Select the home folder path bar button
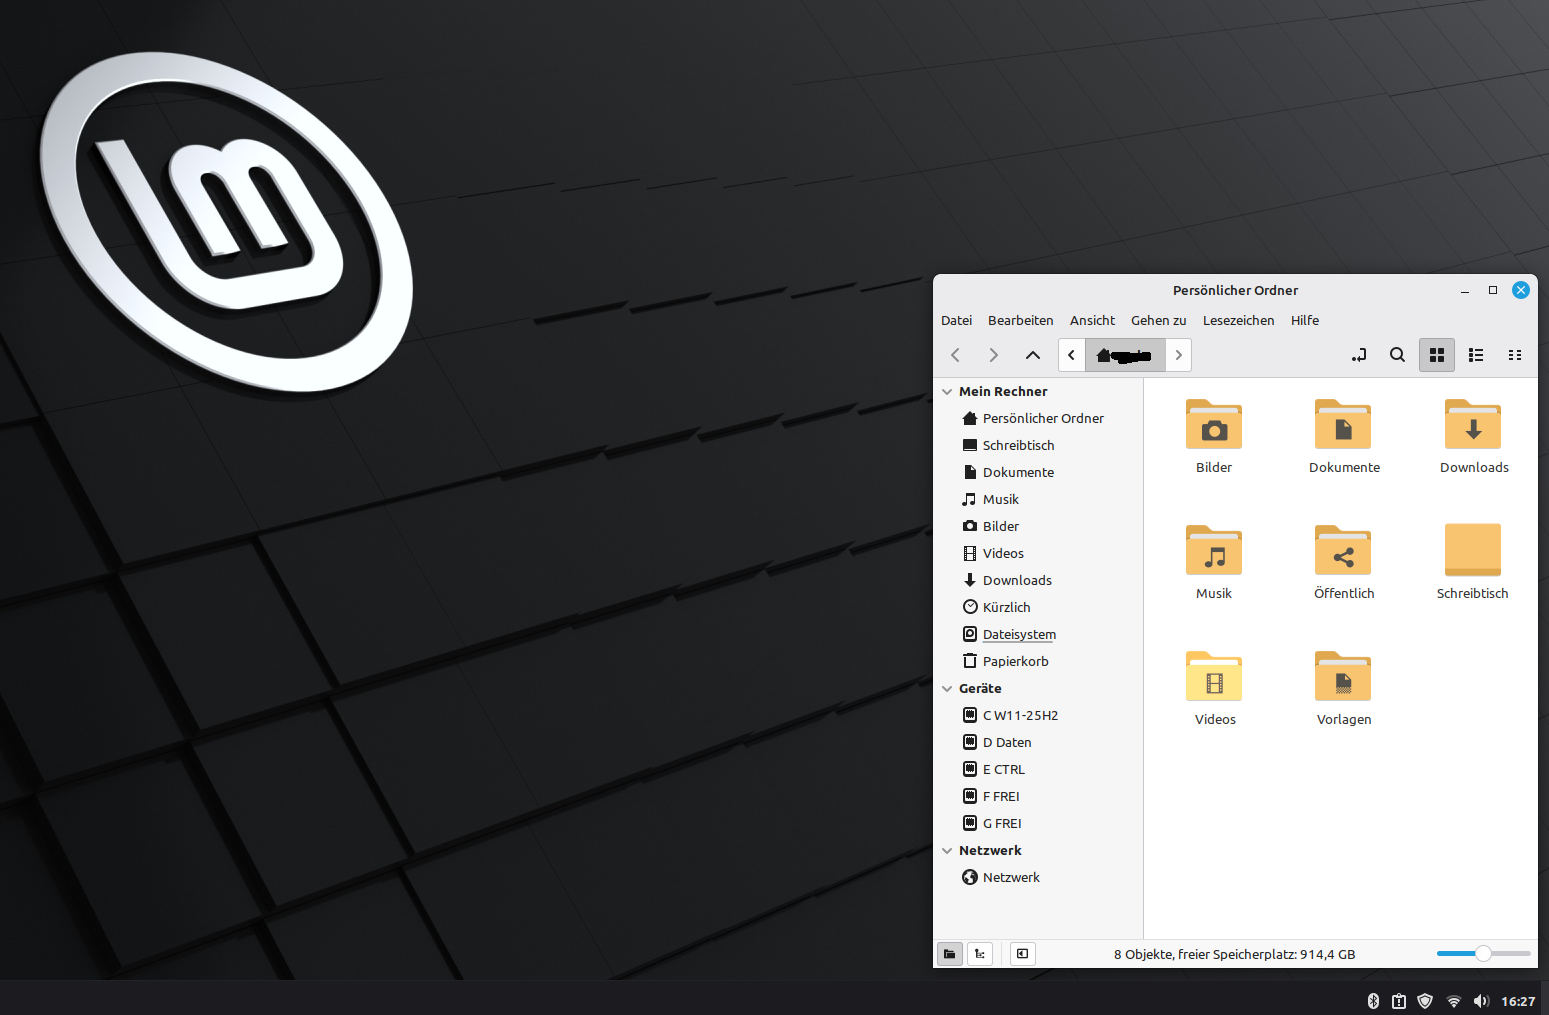1549x1015 pixels. [x=1125, y=355]
